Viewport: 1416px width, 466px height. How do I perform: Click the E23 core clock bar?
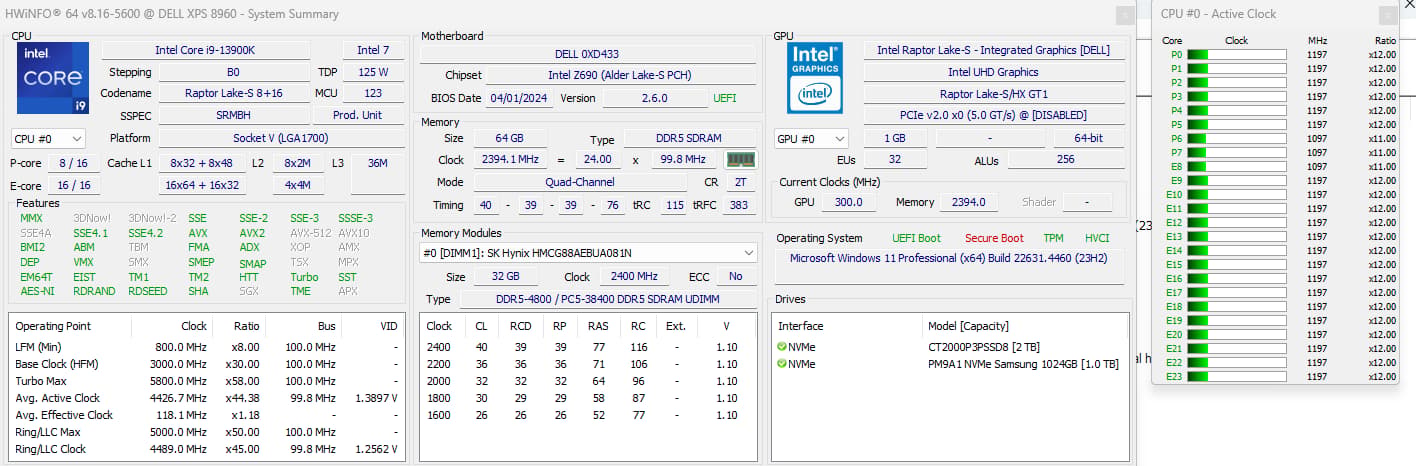click(1236, 376)
